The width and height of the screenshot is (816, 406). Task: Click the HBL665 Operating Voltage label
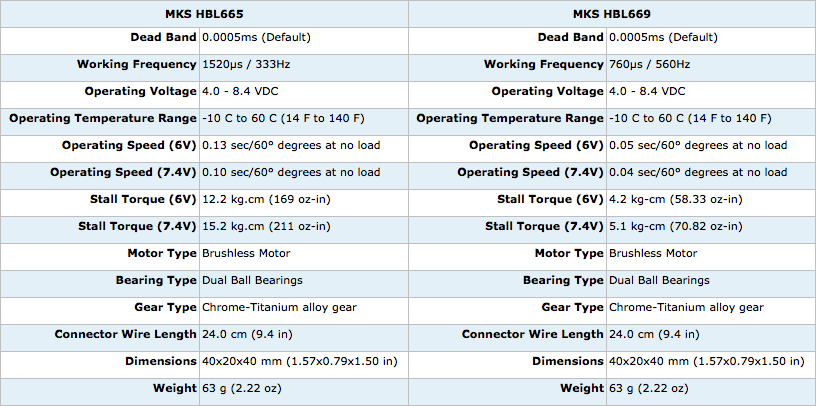pos(141,92)
